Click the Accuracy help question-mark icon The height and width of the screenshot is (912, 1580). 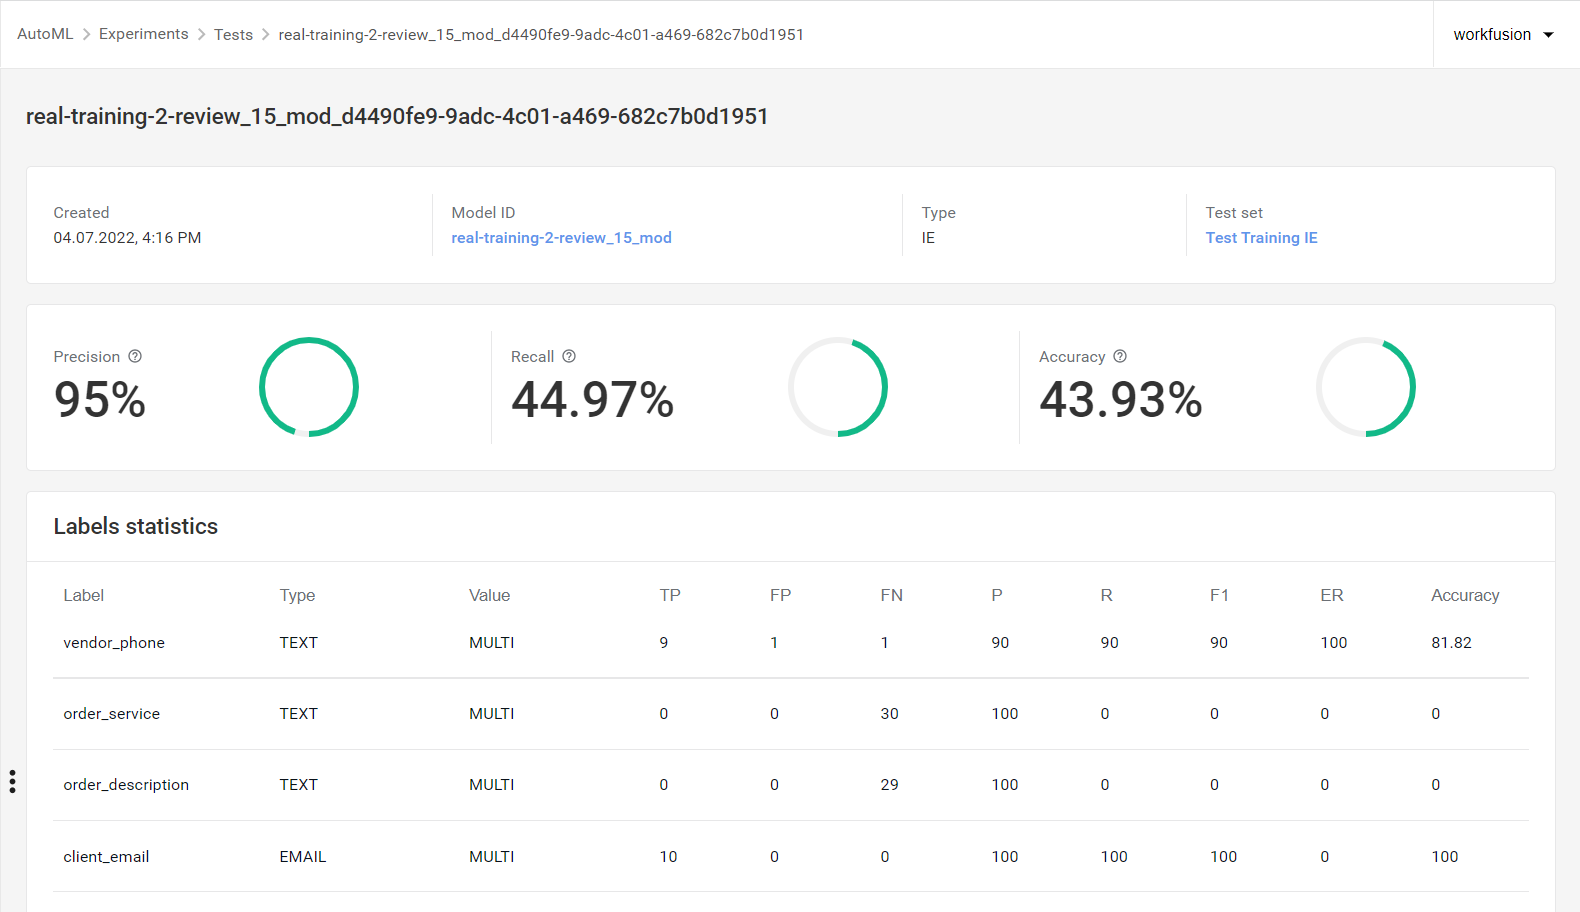click(1120, 356)
